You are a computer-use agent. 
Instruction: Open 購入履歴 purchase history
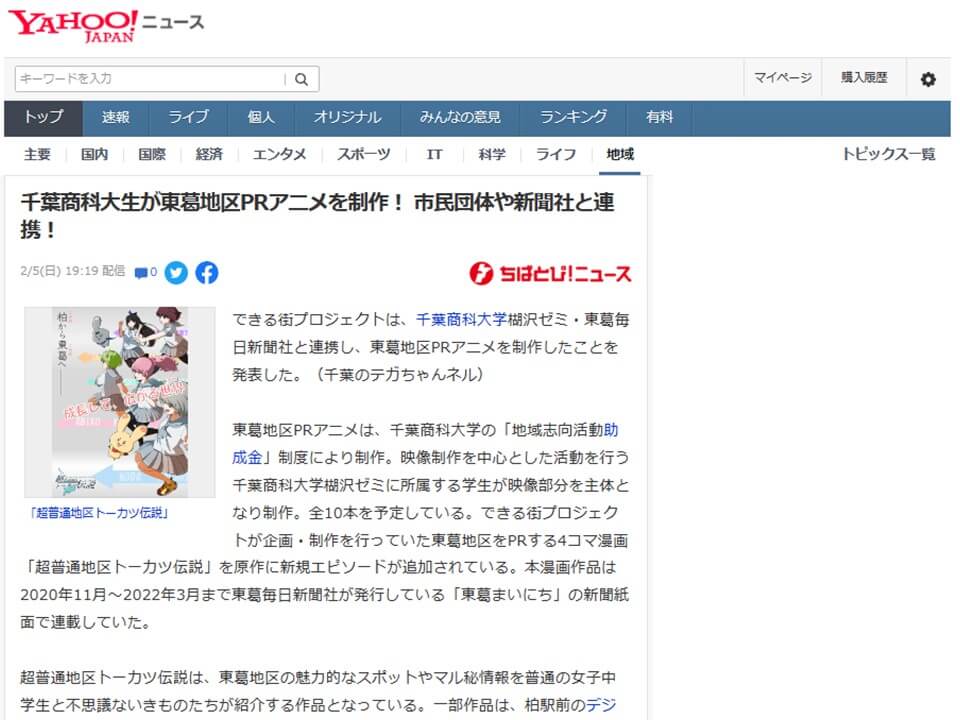[863, 78]
